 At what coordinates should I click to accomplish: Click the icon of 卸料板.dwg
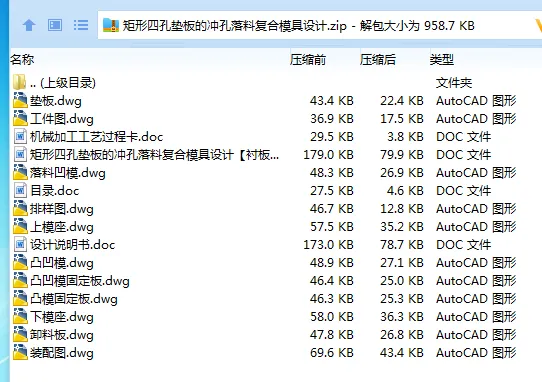(x=20, y=334)
